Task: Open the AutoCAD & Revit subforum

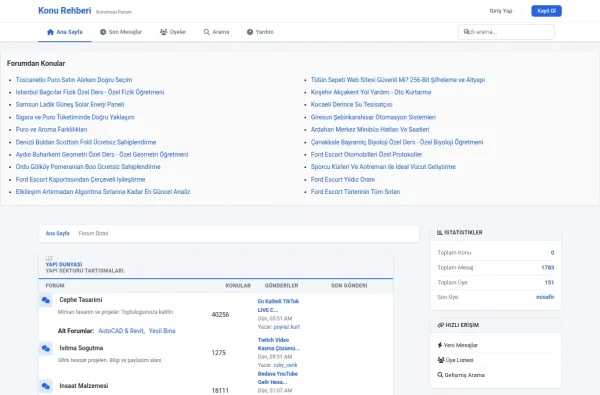Action: 121,331
